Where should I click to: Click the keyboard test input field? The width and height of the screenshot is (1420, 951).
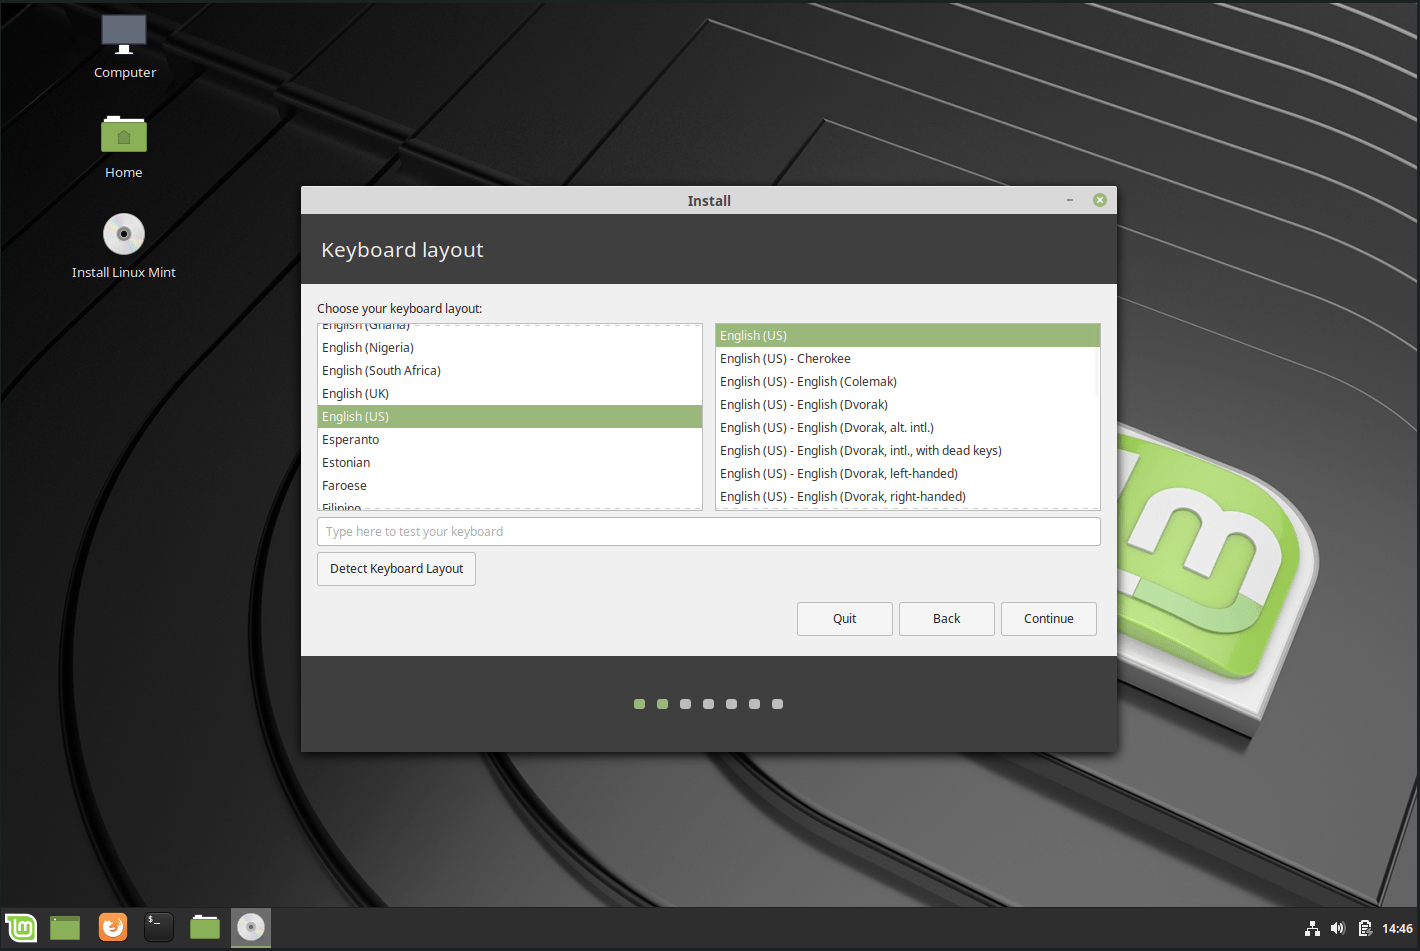pos(709,531)
